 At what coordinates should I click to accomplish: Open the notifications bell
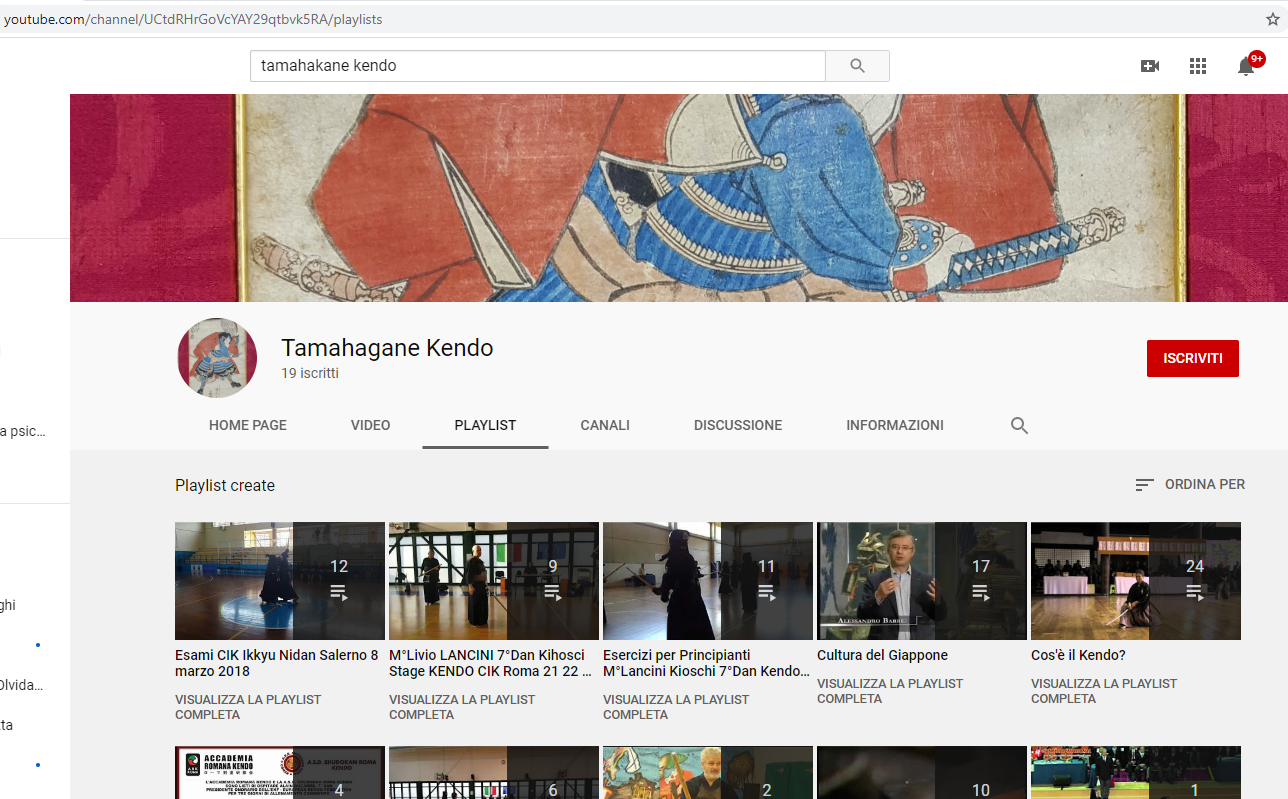pyautogui.click(x=1246, y=67)
